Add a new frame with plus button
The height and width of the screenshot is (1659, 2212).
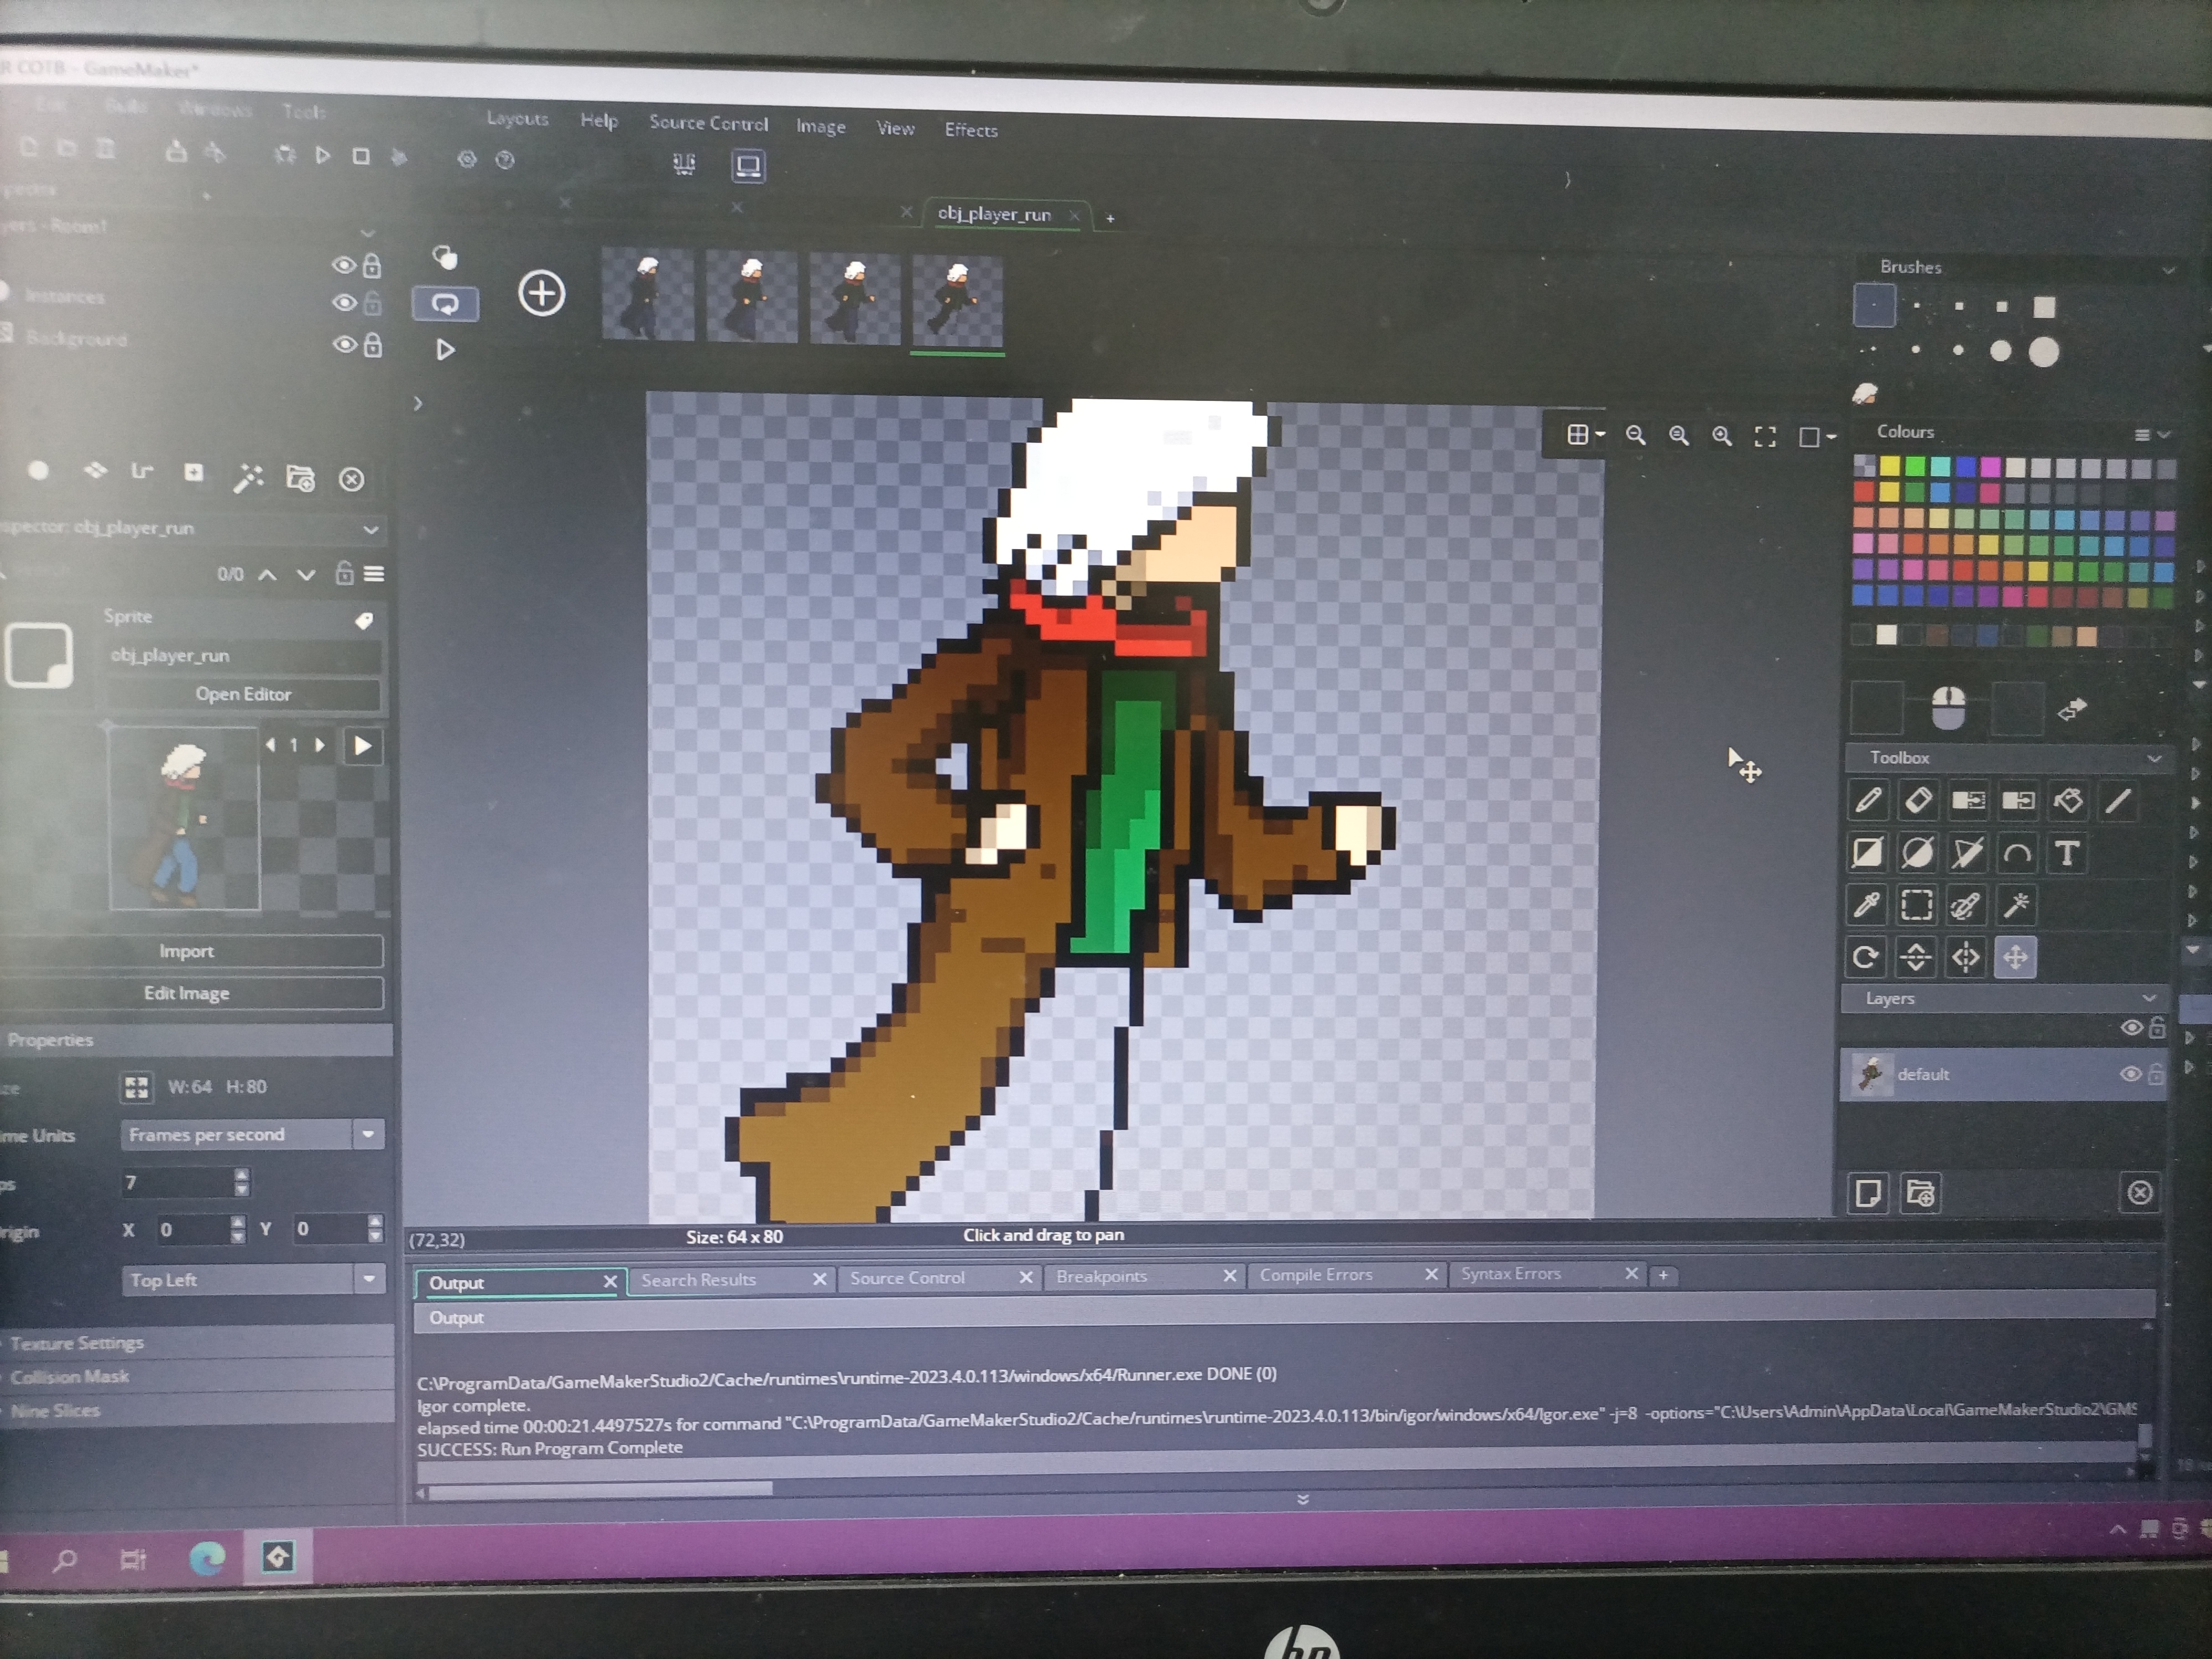(542, 293)
